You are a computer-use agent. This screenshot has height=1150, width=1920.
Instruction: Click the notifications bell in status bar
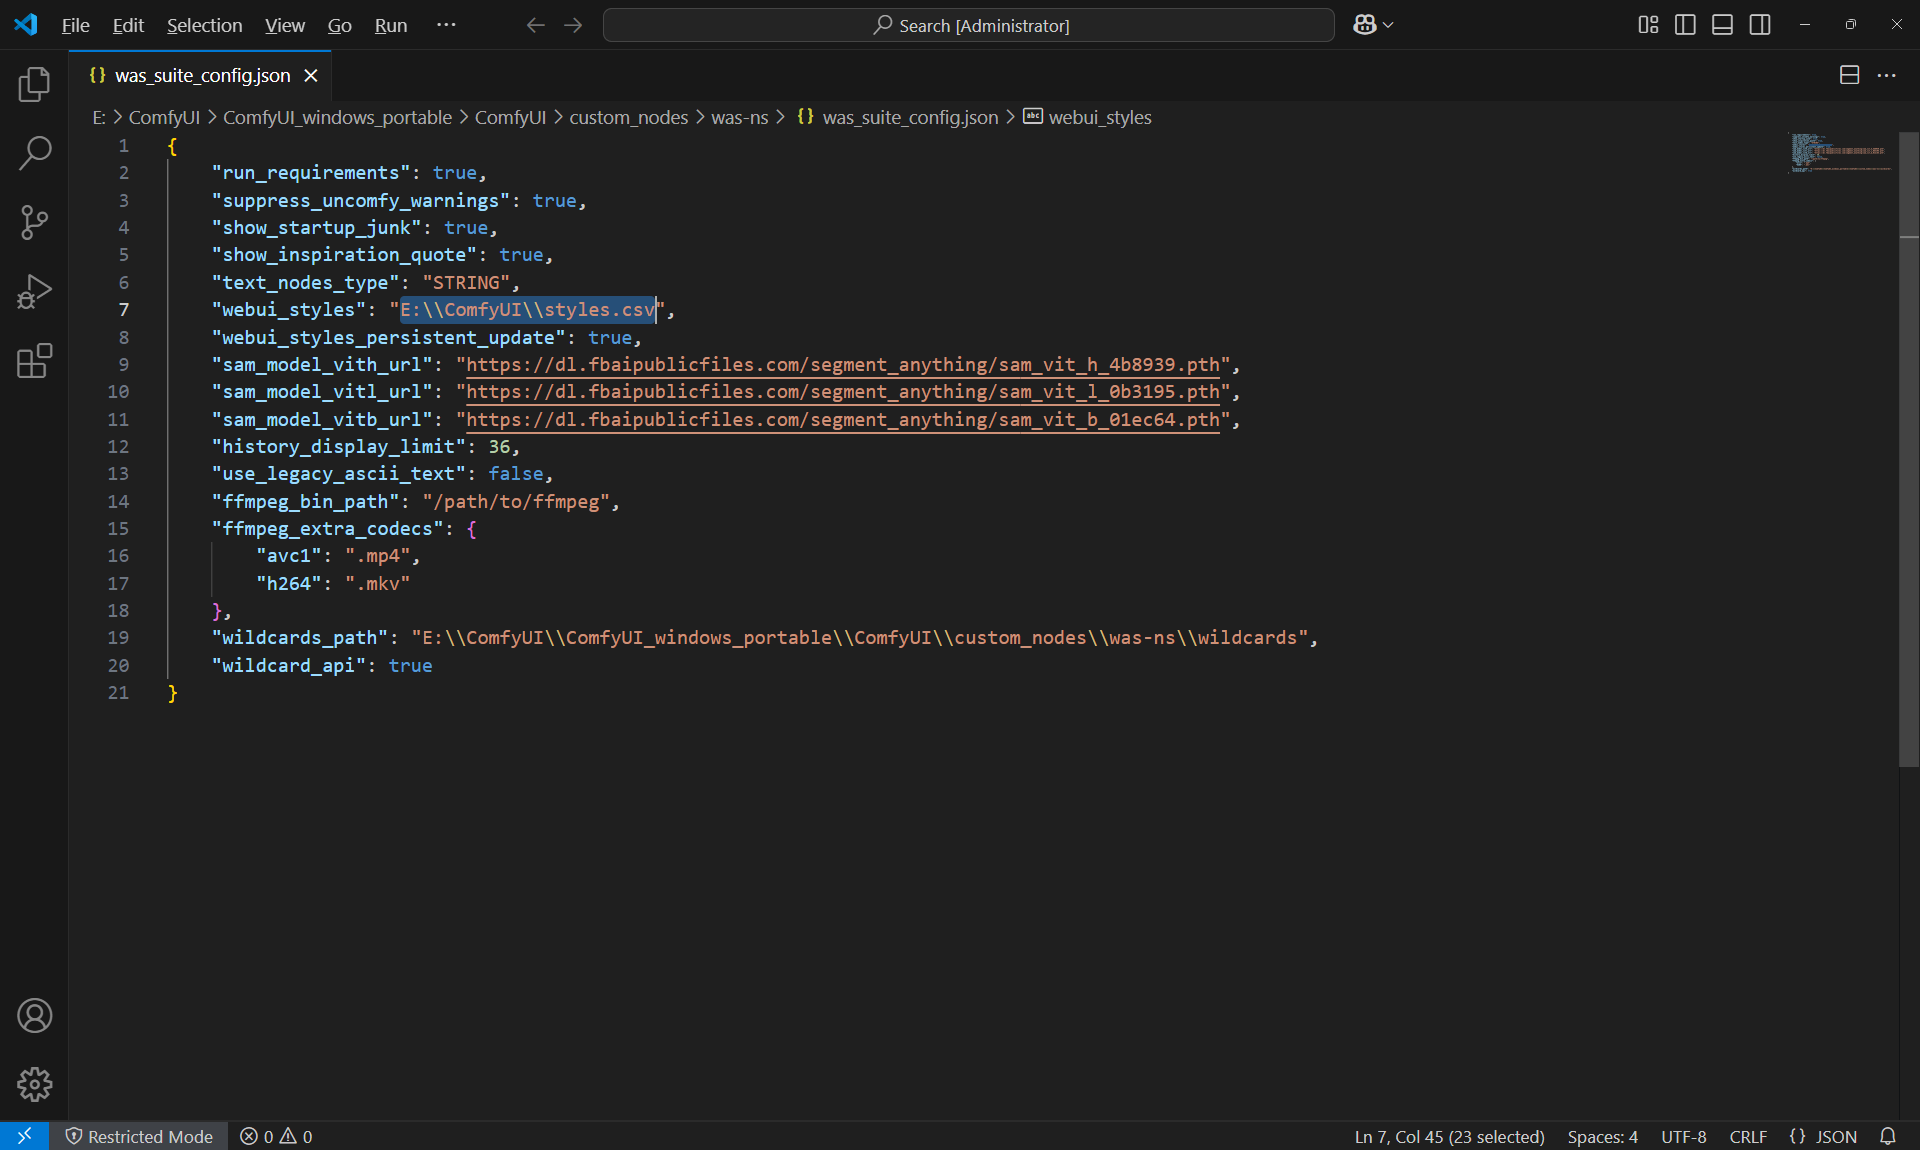(1888, 1137)
